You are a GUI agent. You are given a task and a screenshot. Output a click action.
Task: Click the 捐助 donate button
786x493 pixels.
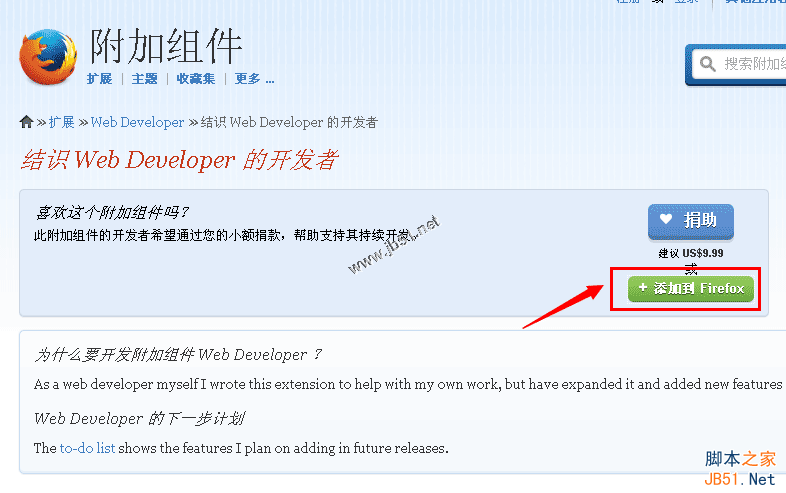pyautogui.click(x=691, y=221)
